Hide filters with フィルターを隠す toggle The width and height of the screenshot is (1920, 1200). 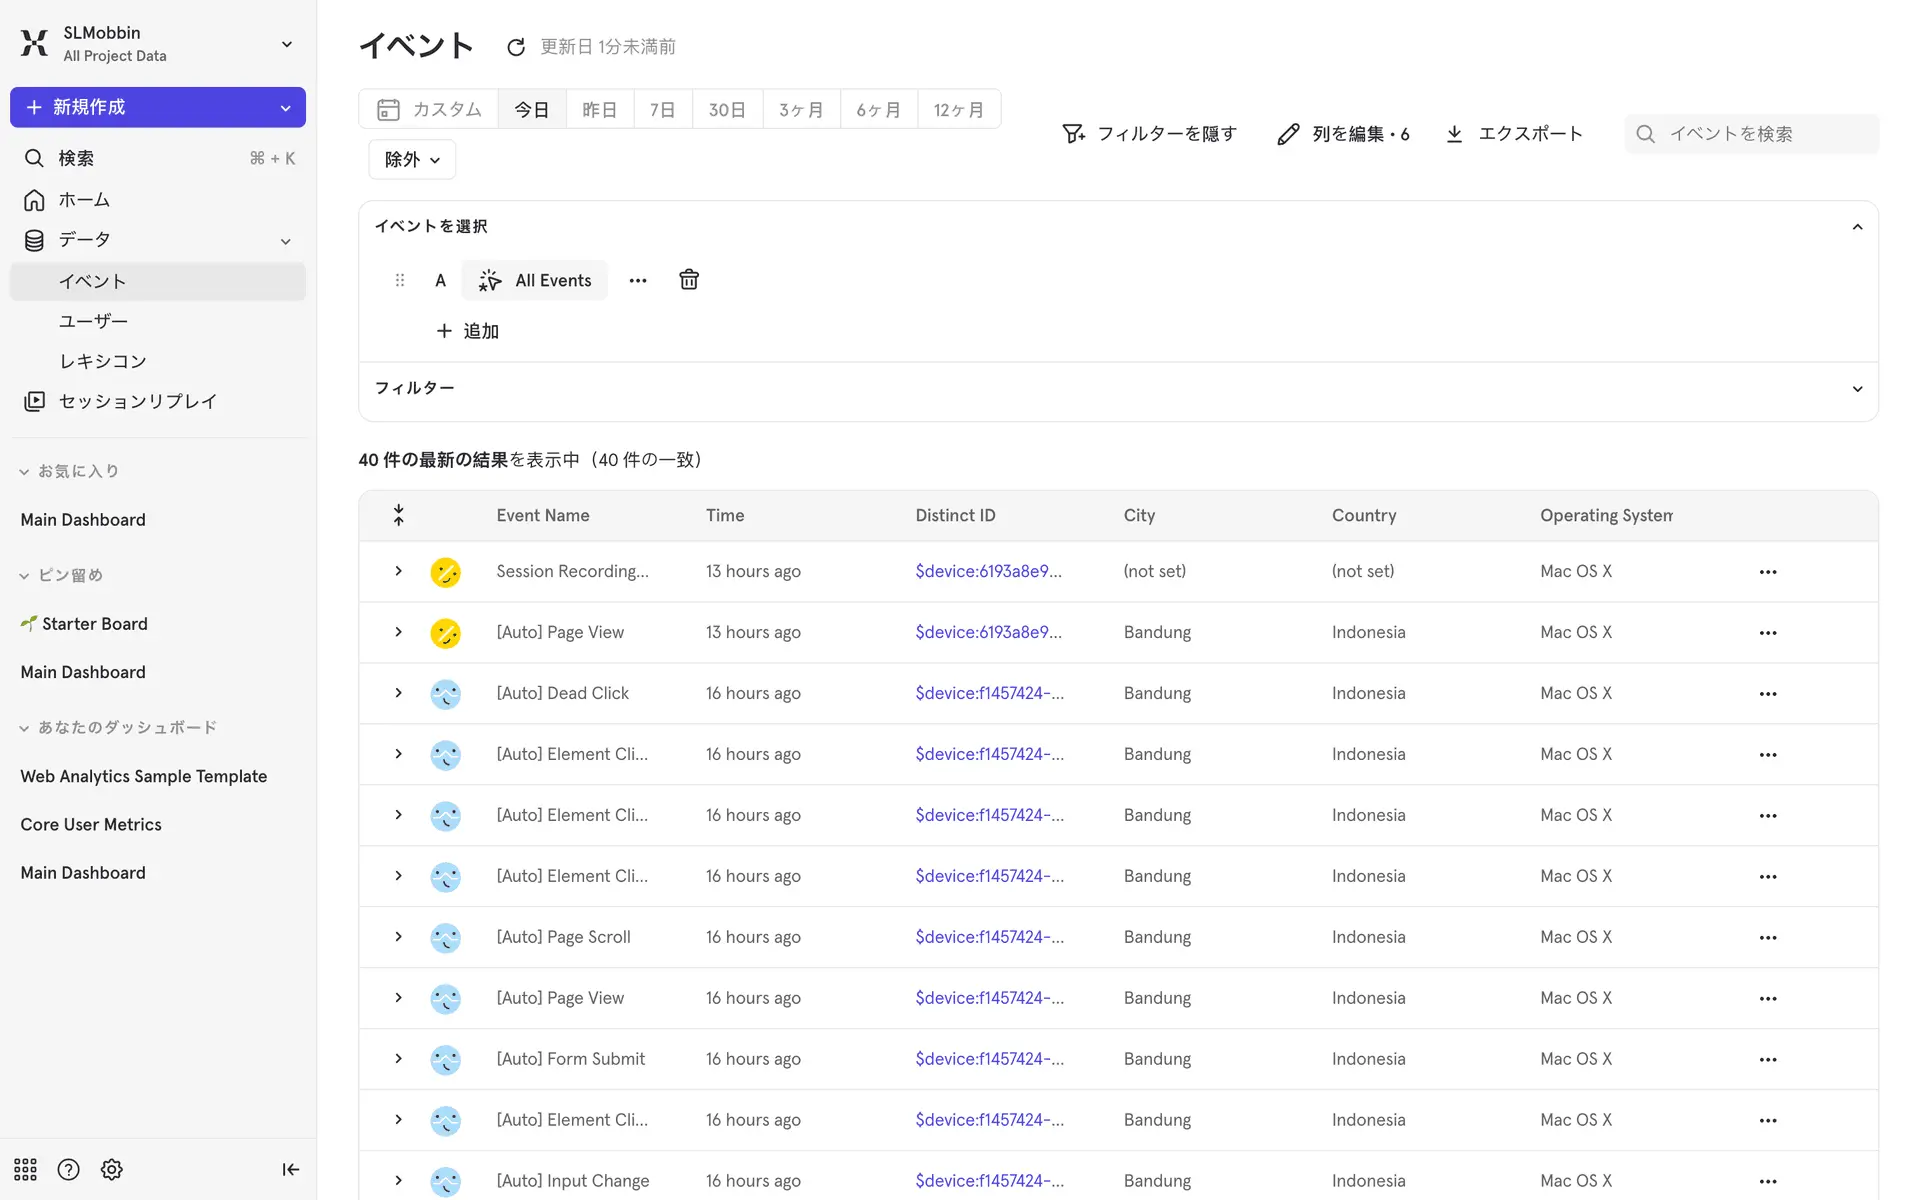coord(1150,134)
